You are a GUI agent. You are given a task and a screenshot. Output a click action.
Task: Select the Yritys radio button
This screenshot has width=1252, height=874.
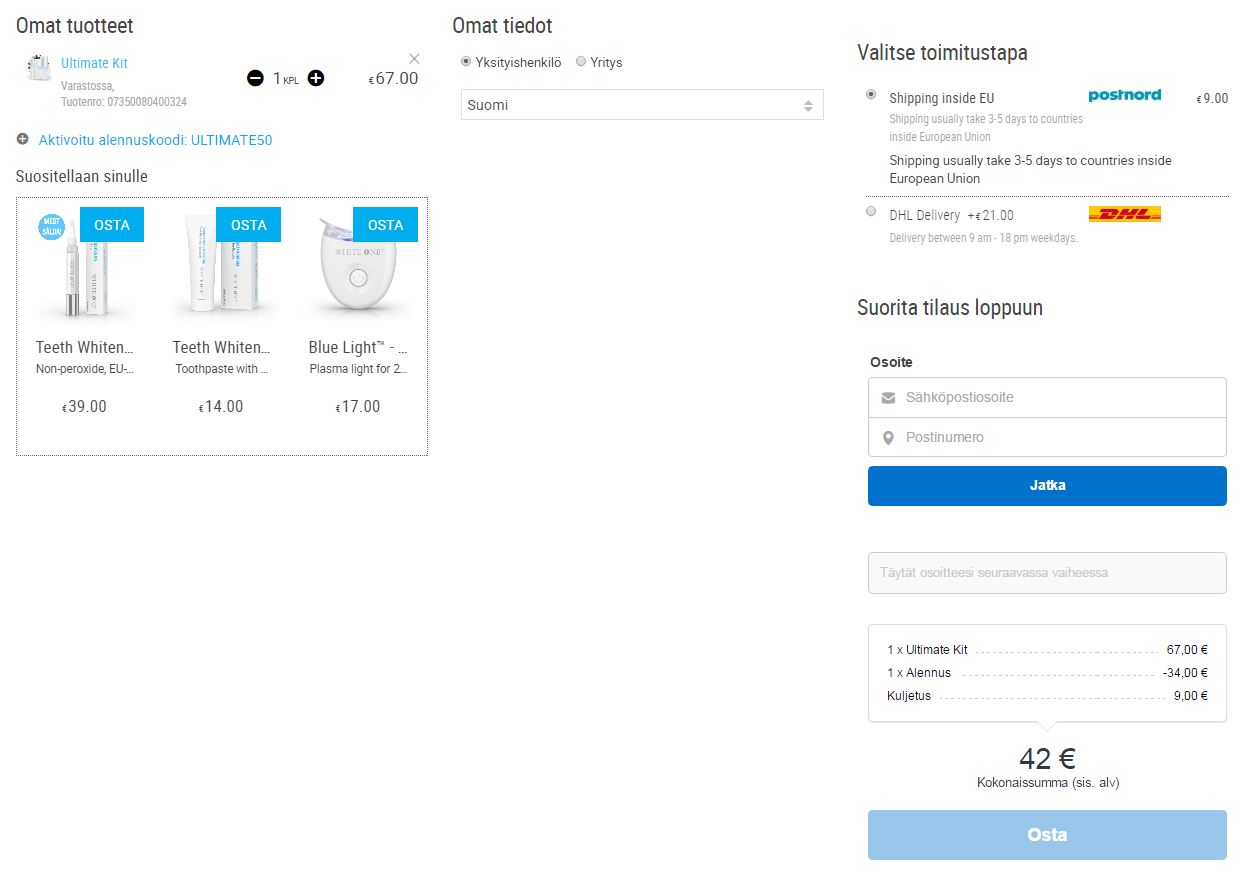pos(581,62)
